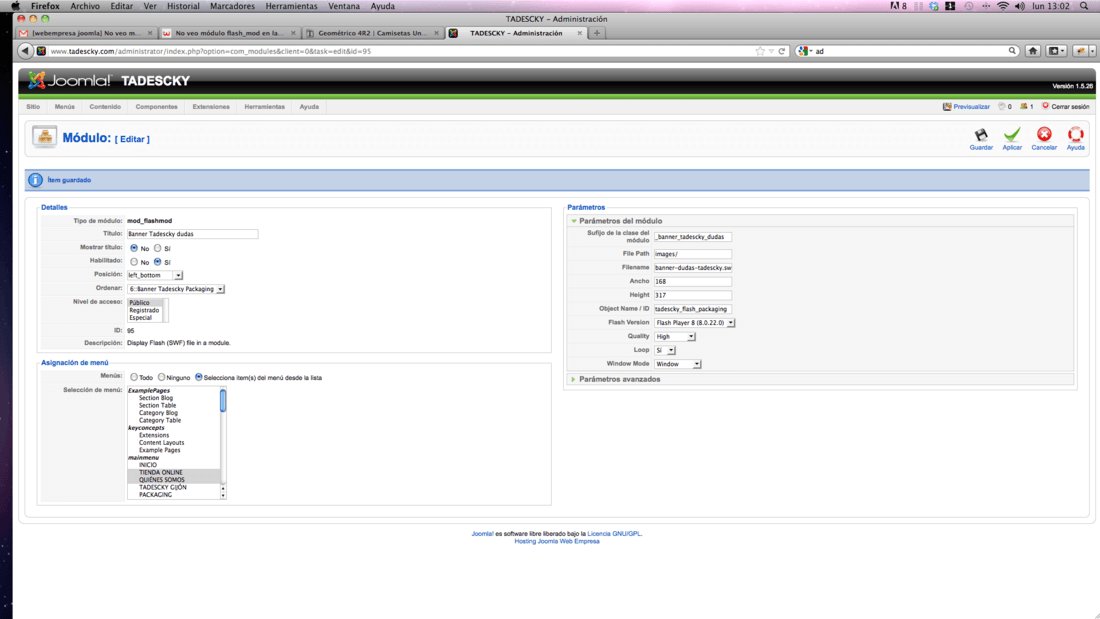Close the TADESCKY Administración tab

pos(579,33)
